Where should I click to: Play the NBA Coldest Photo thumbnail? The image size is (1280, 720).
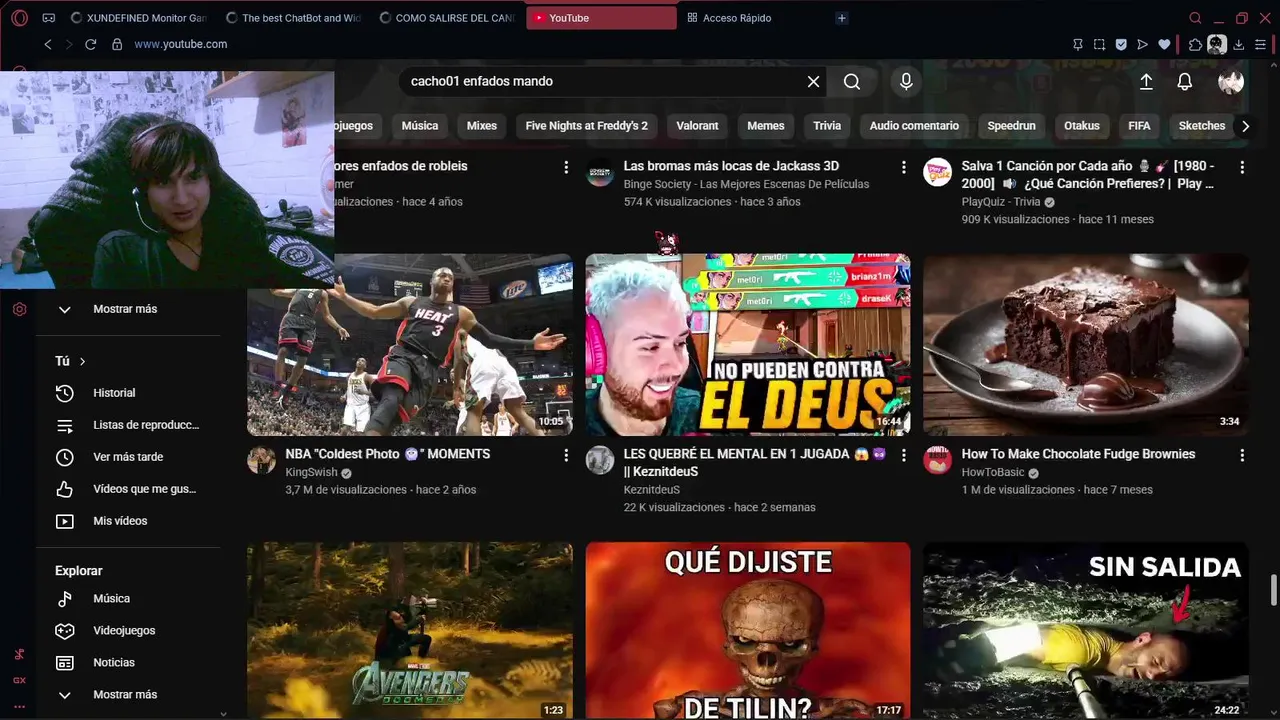click(410, 345)
